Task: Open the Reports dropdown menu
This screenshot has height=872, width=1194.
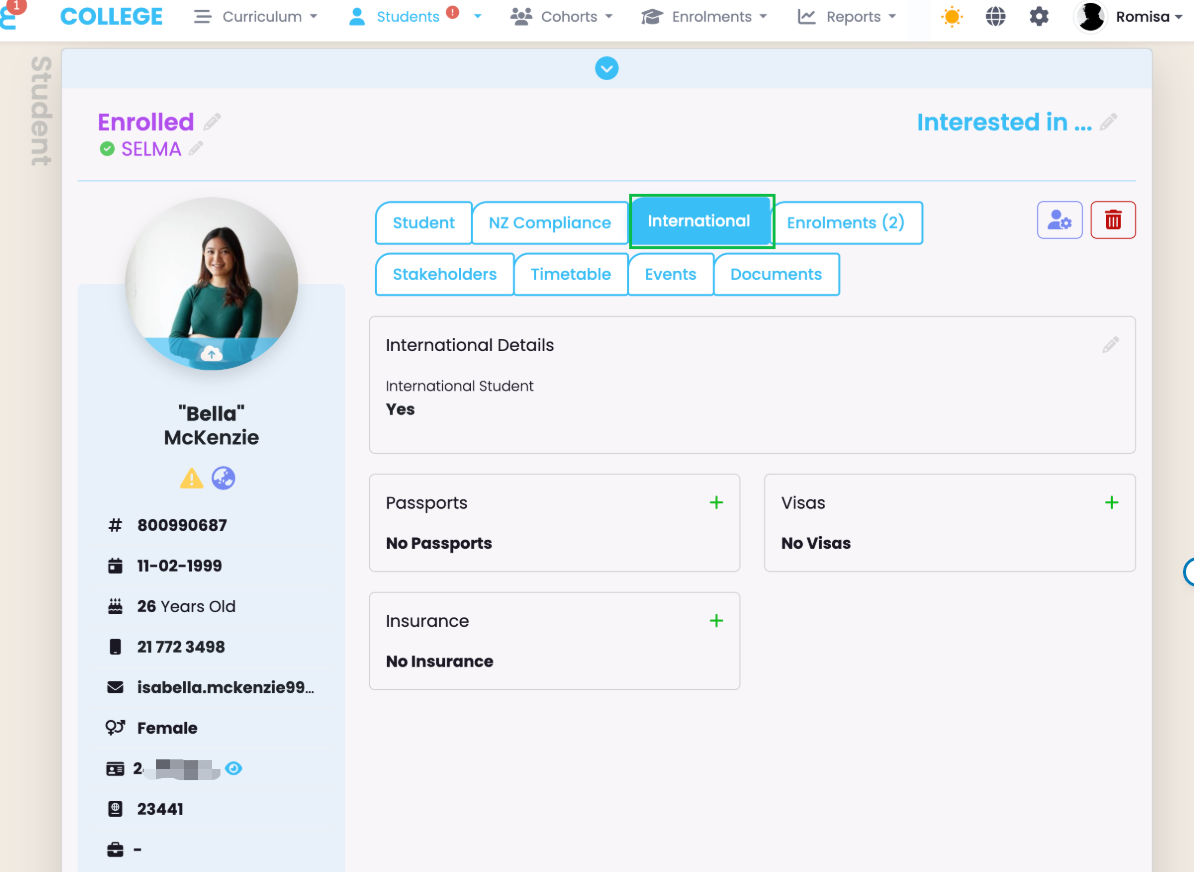Action: point(846,17)
